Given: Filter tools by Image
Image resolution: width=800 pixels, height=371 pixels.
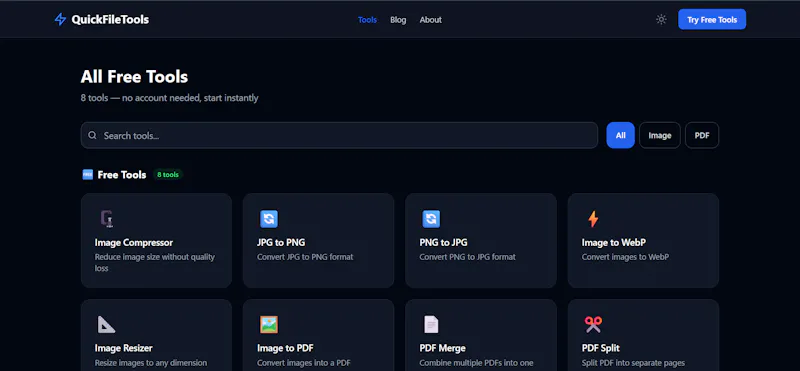Looking at the screenshot, I should (x=660, y=135).
